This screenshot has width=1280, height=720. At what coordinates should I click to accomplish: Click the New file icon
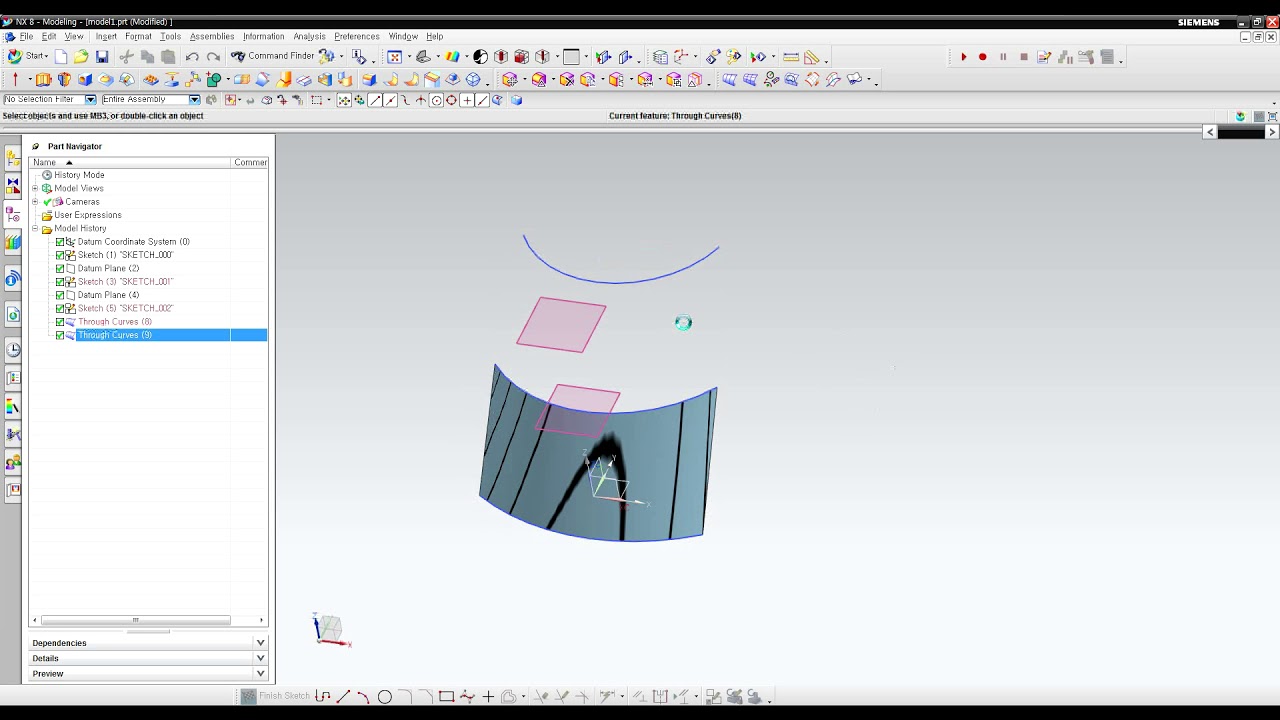[61, 57]
